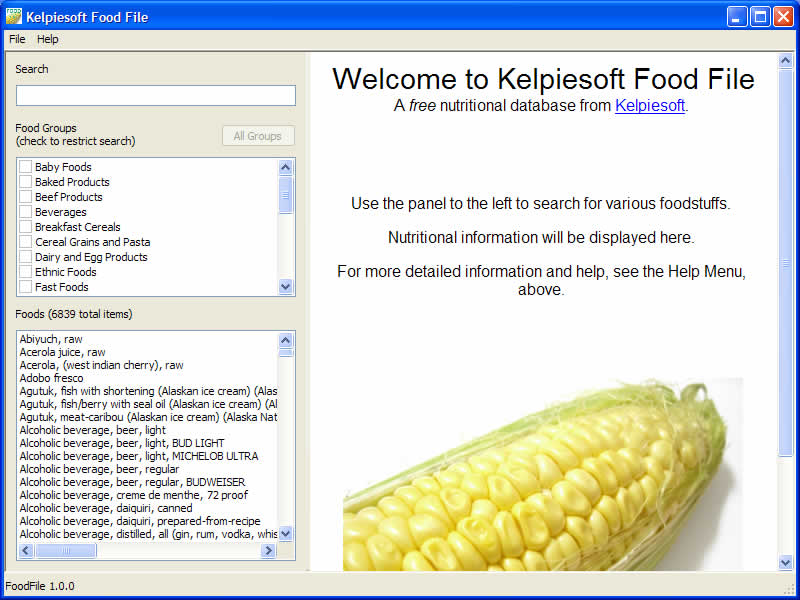Click the Foods list scroll-down arrow

[x=286, y=534]
